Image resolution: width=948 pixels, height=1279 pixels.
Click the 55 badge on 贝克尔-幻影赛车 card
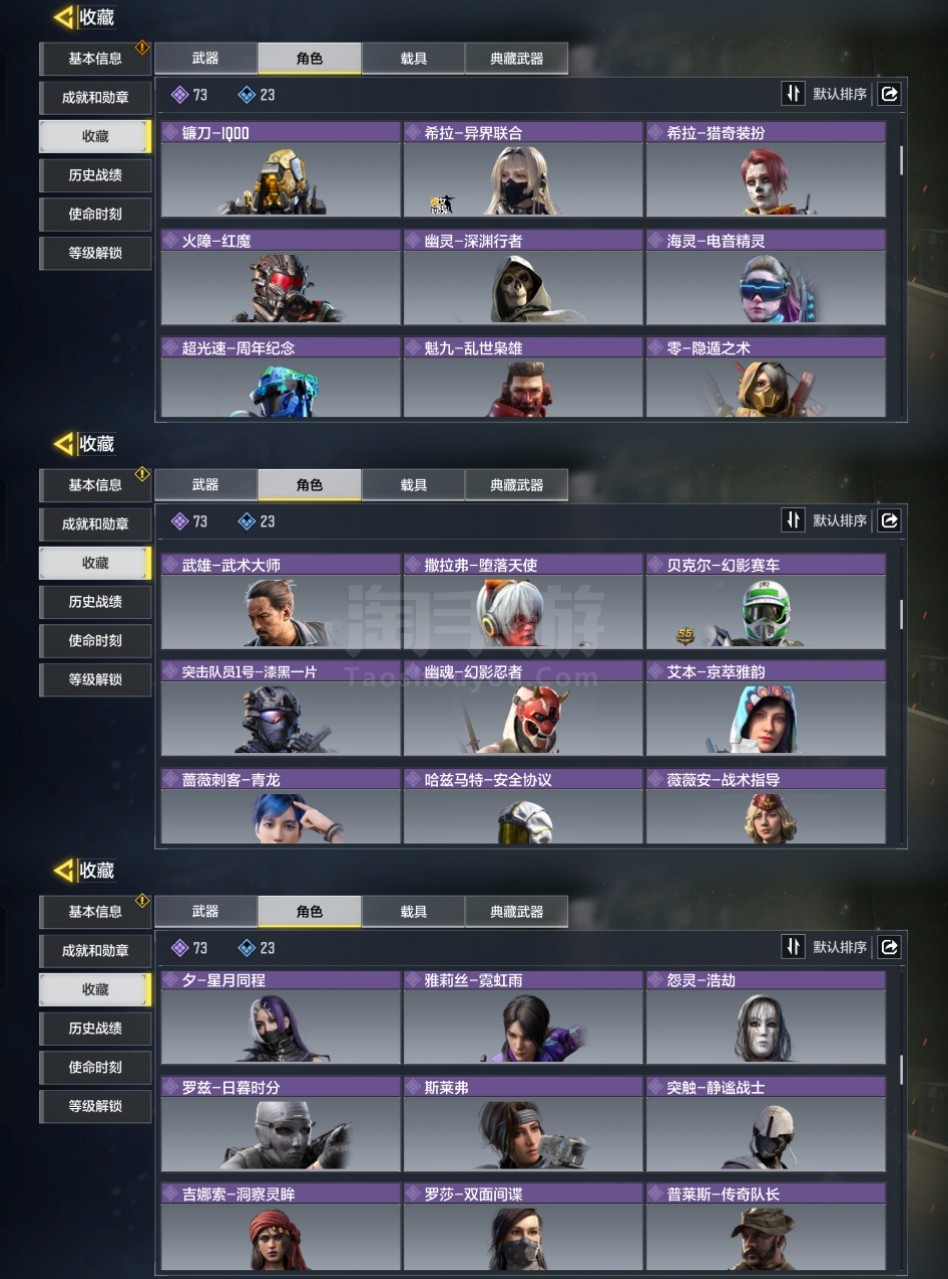(x=685, y=635)
